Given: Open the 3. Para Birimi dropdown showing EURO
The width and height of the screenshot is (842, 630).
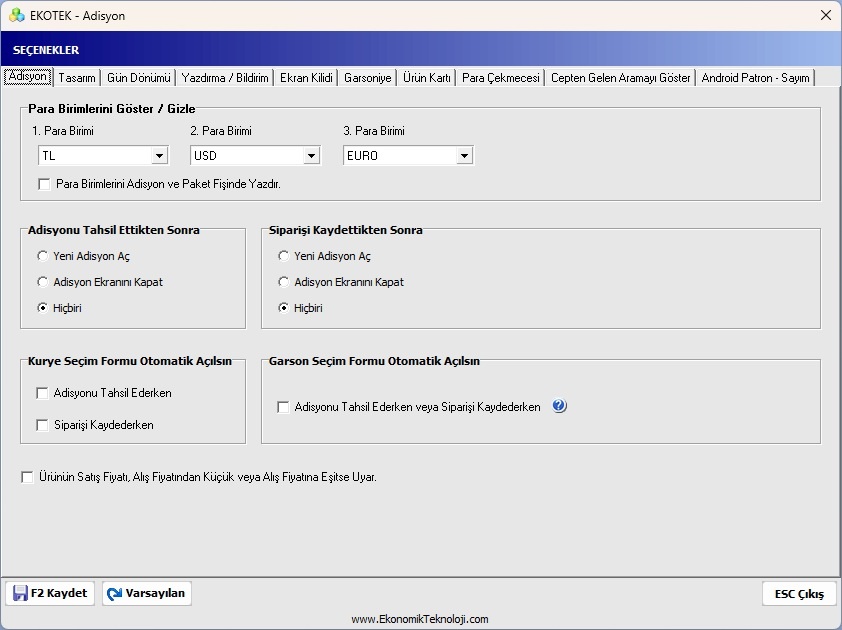Looking at the screenshot, I should tap(408, 156).
